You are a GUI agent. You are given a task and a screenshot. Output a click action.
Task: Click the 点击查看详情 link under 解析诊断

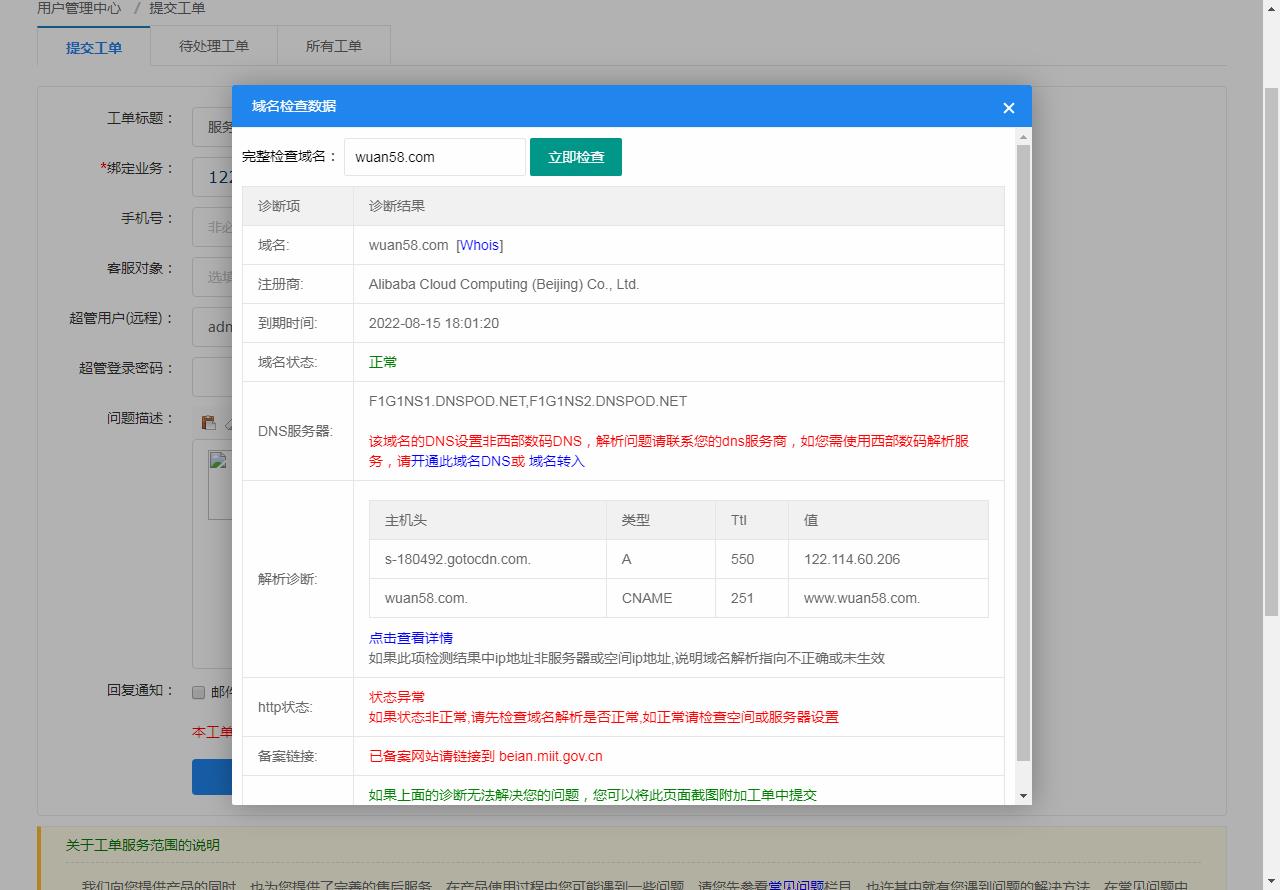click(410, 638)
